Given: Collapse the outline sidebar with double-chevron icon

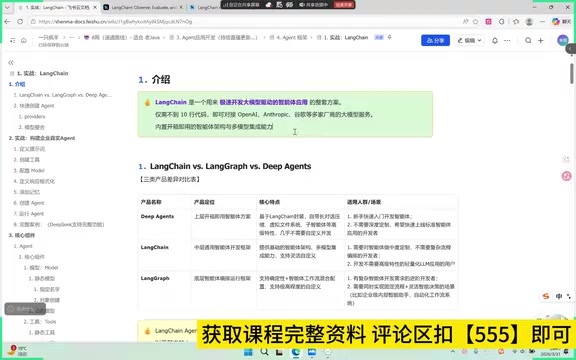Looking at the screenshot, I should [11, 62].
